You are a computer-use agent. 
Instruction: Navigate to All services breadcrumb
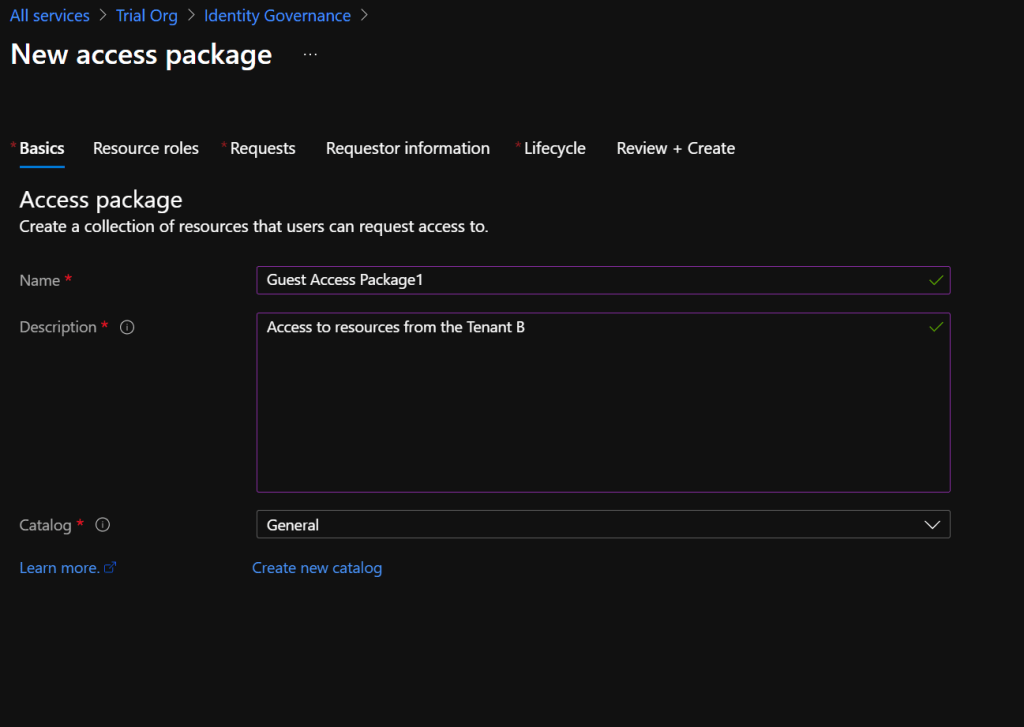point(50,16)
